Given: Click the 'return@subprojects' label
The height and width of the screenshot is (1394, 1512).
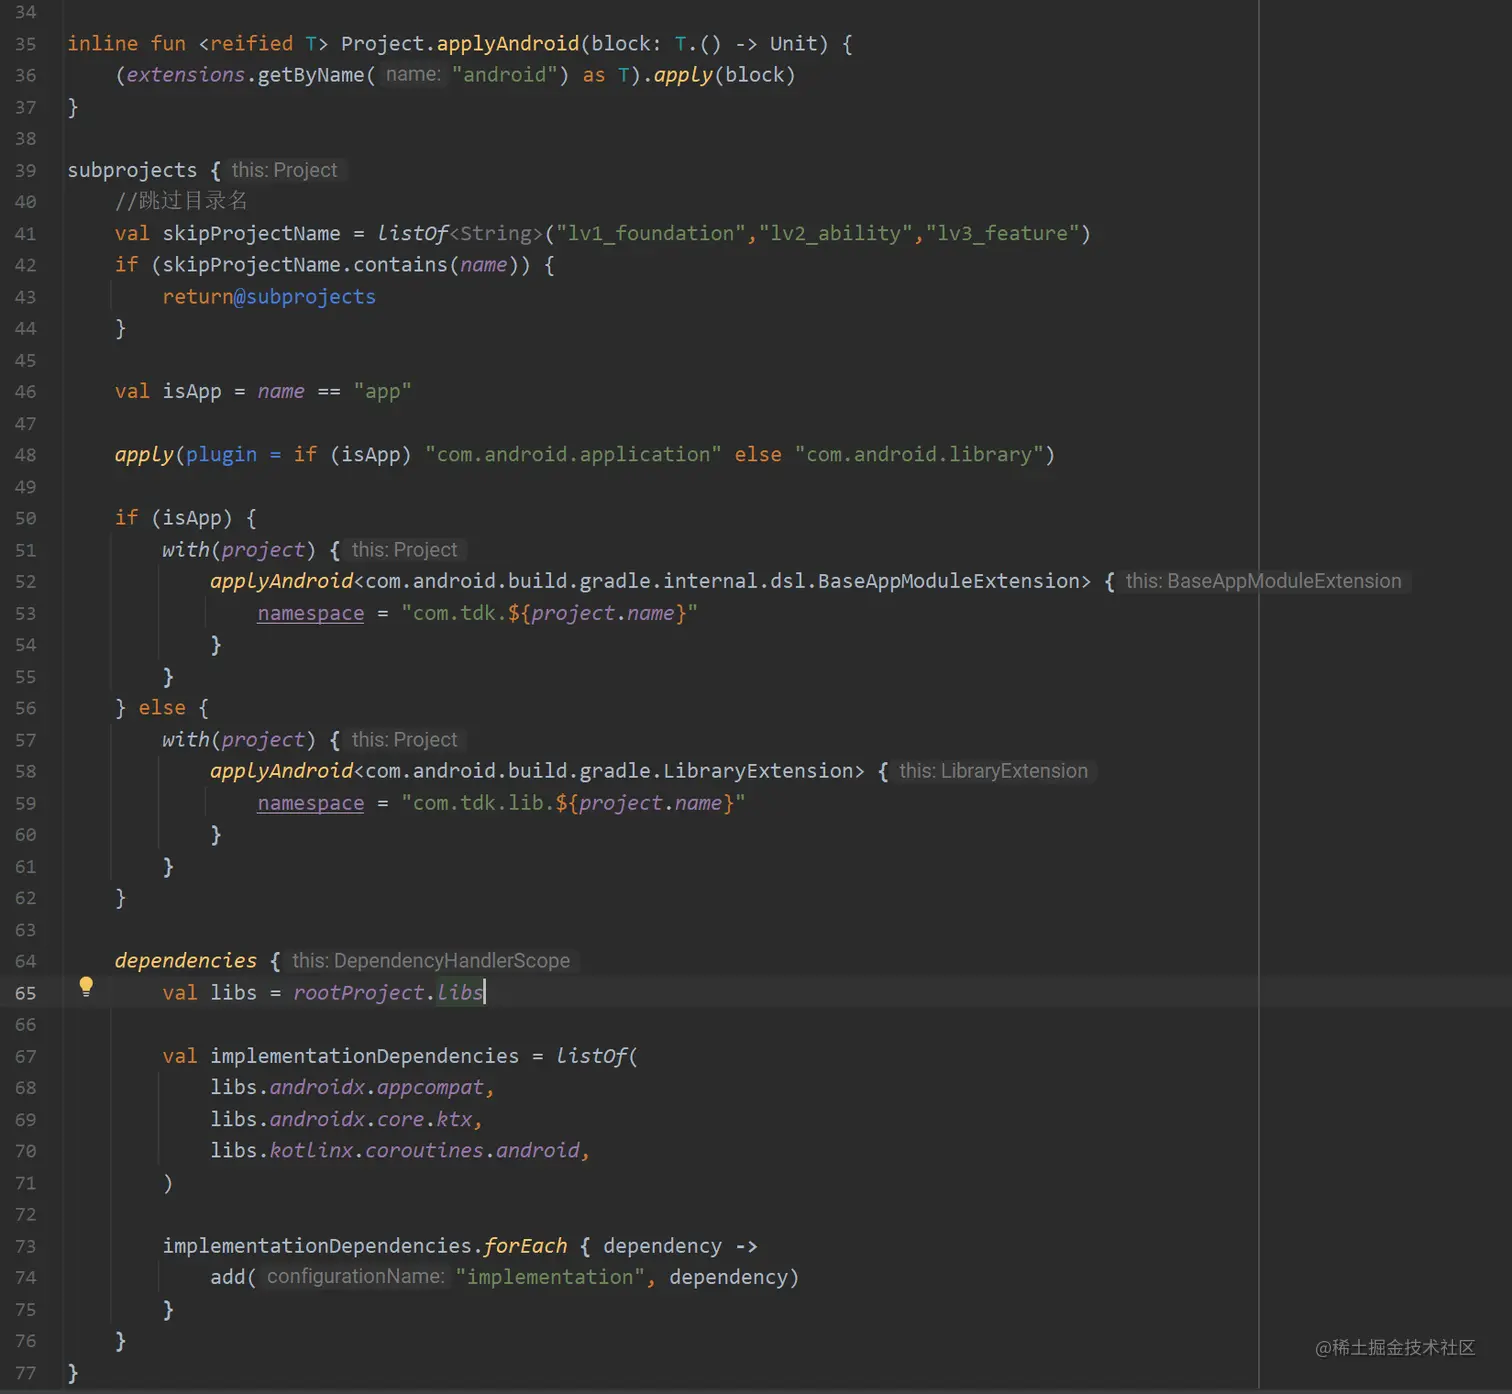Looking at the screenshot, I should click(x=269, y=297).
